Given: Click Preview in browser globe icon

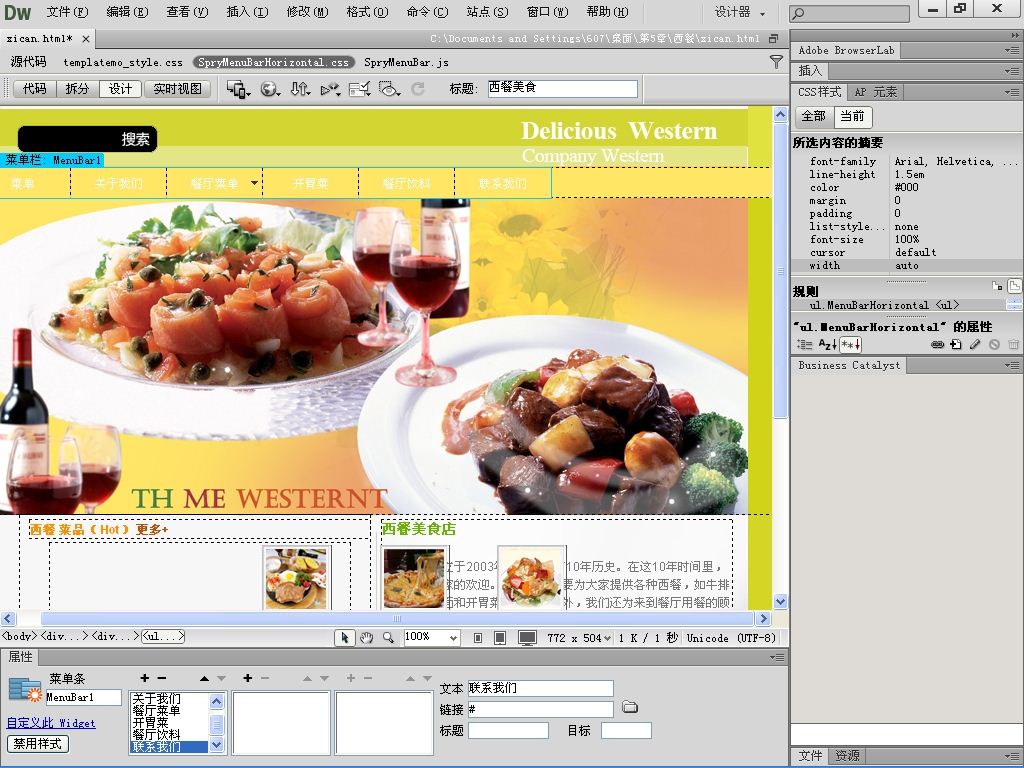Looking at the screenshot, I should 270,89.
